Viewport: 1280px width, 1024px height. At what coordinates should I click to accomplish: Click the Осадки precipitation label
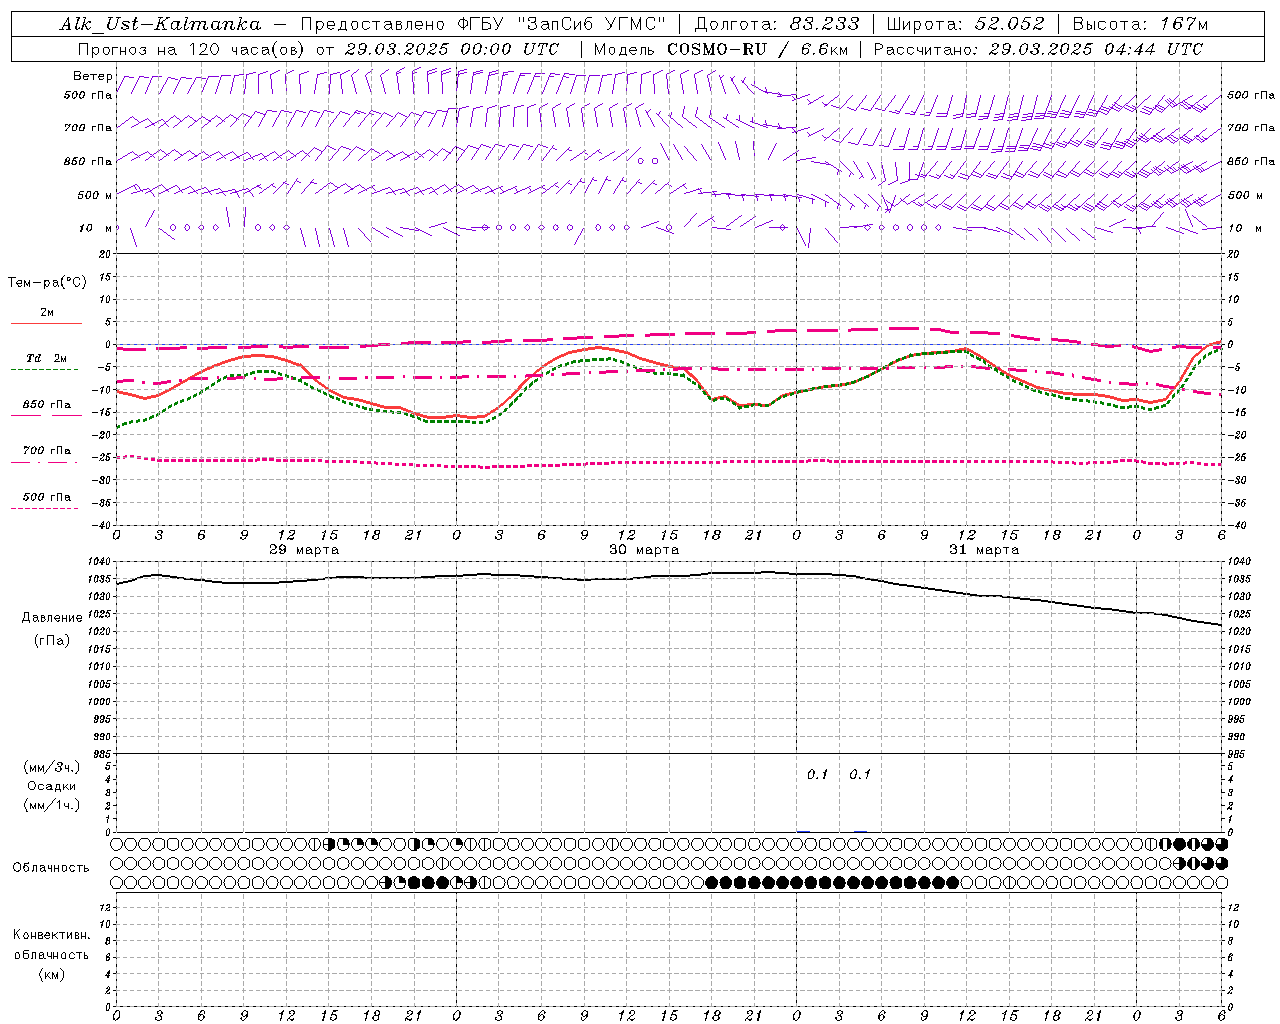[52, 786]
